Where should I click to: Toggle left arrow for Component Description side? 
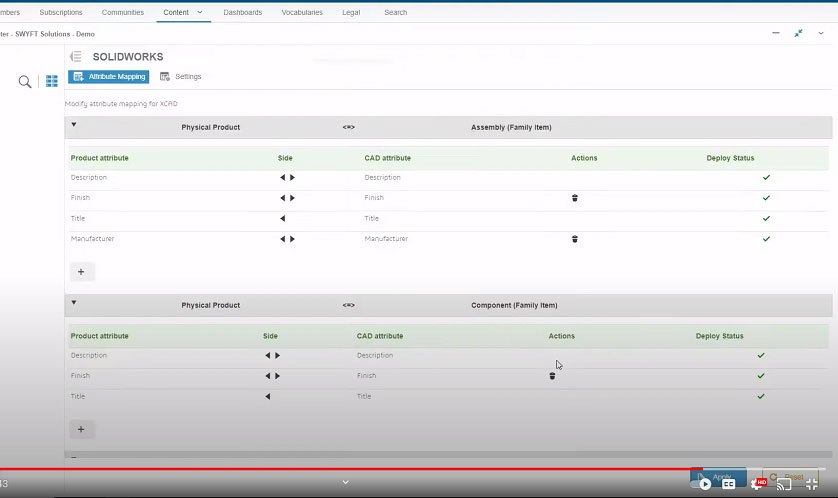[x=268, y=355]
